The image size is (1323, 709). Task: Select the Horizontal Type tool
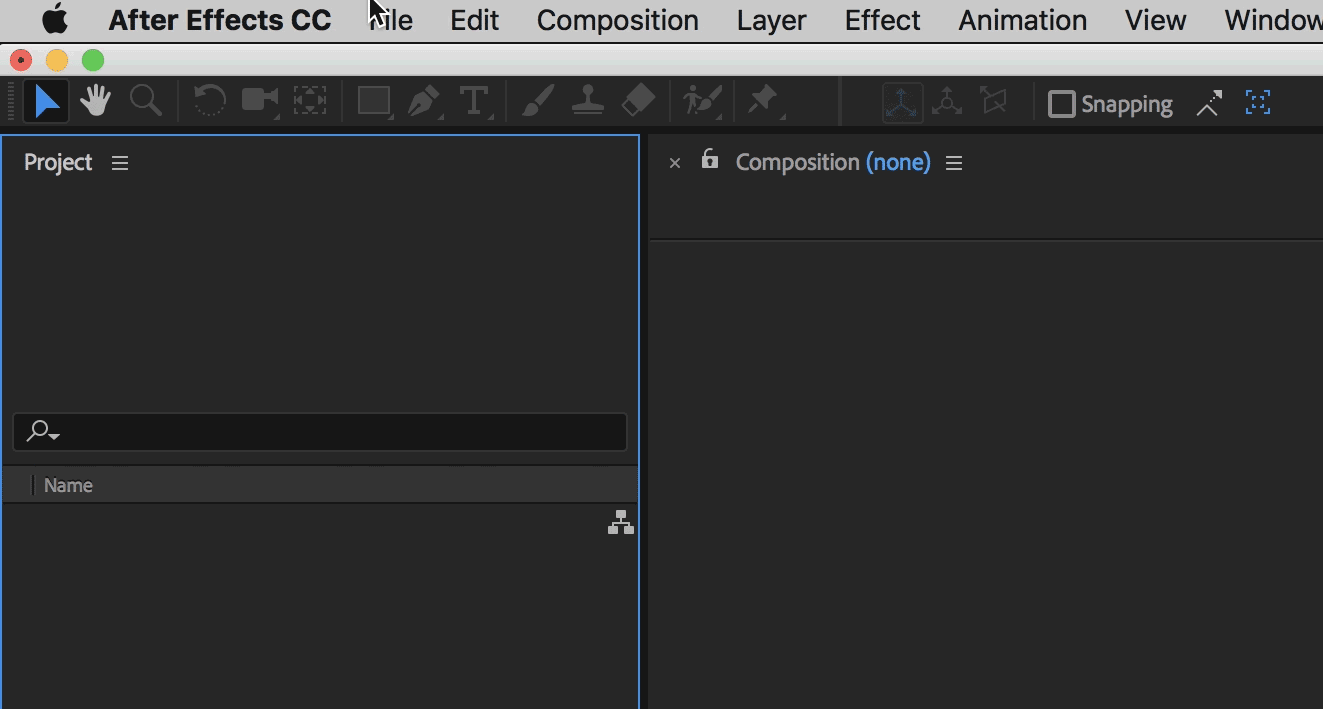tap(474, 102)
